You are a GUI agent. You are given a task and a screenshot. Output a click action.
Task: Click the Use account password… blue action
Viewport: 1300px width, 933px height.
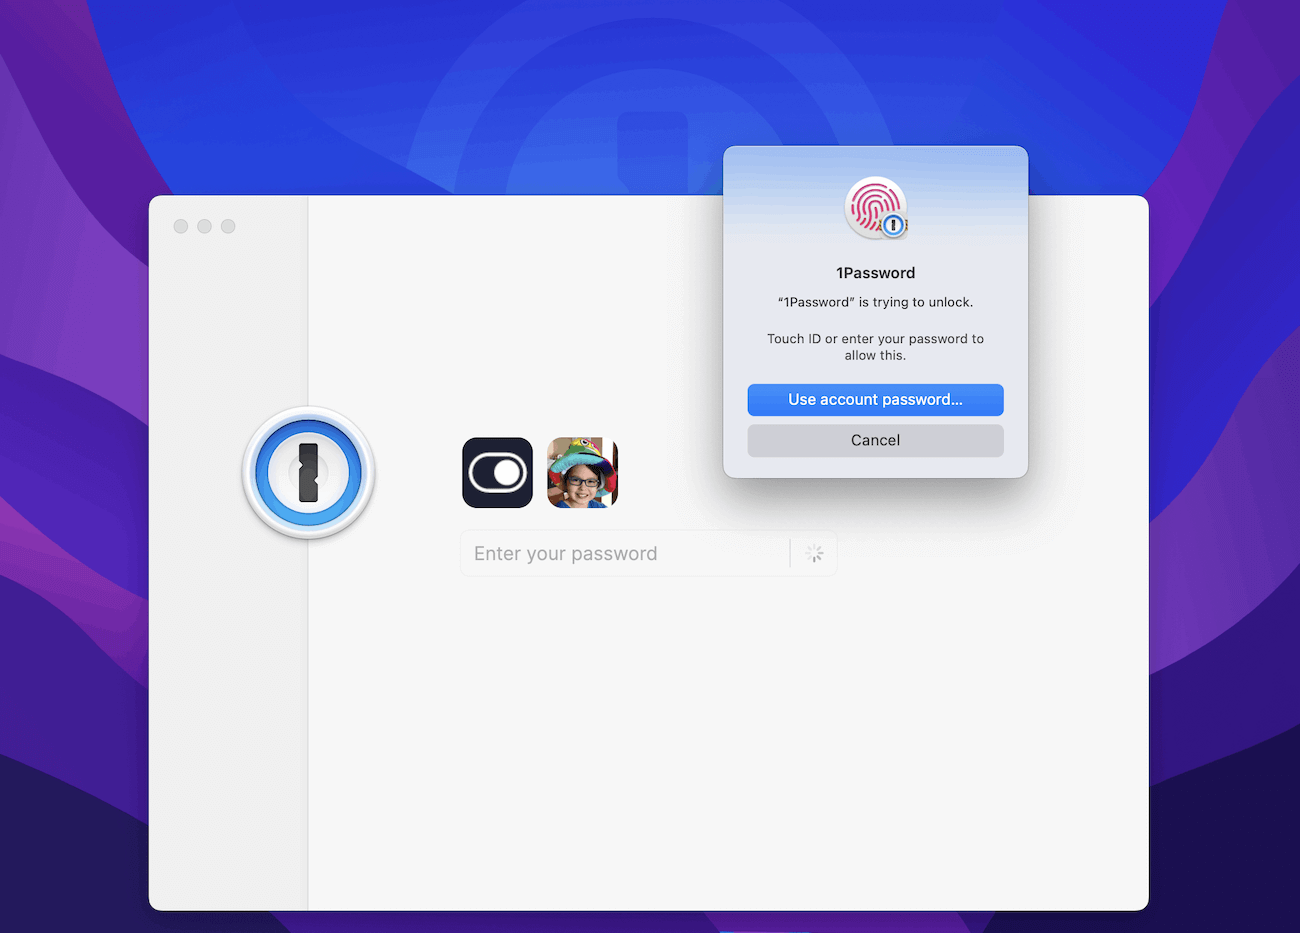click(875, 399)
